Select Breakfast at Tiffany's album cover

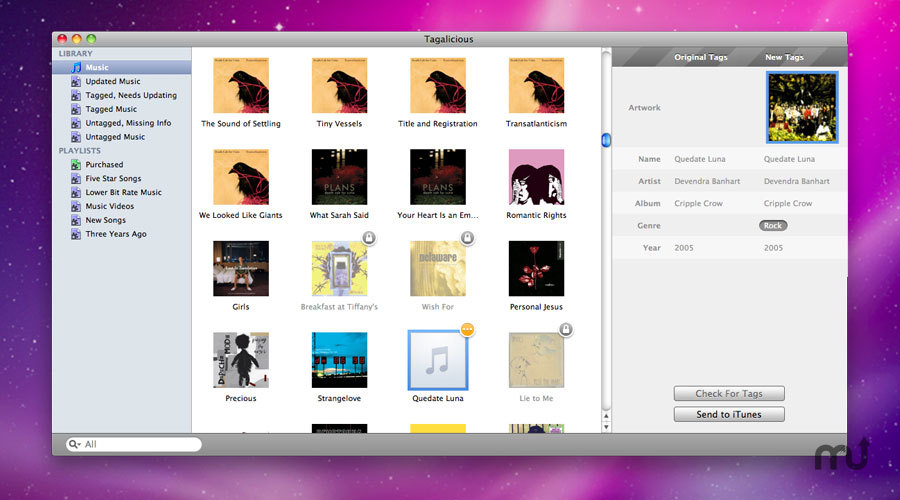pyautogui.click(x=339, y=269)
